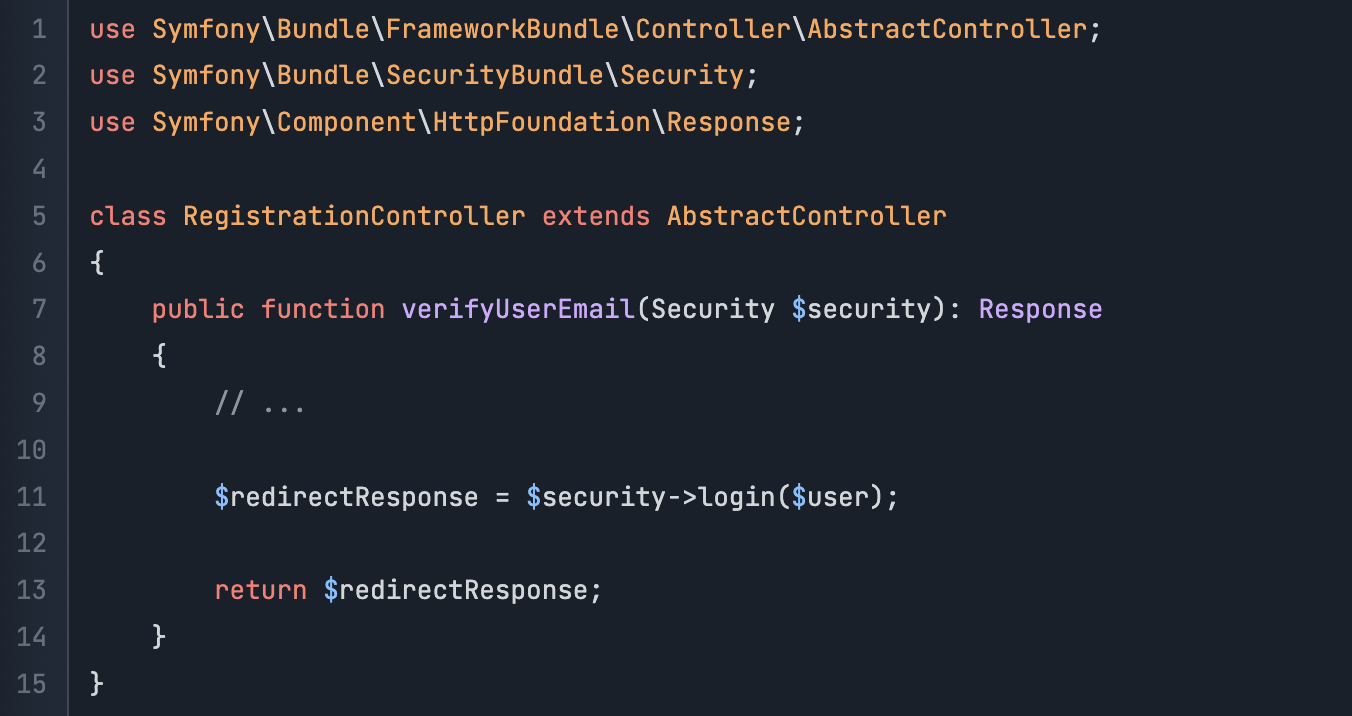Click the extends keyword on line 5
Viewport: 1352px width, 716px height.
click(x=596, y=216)
